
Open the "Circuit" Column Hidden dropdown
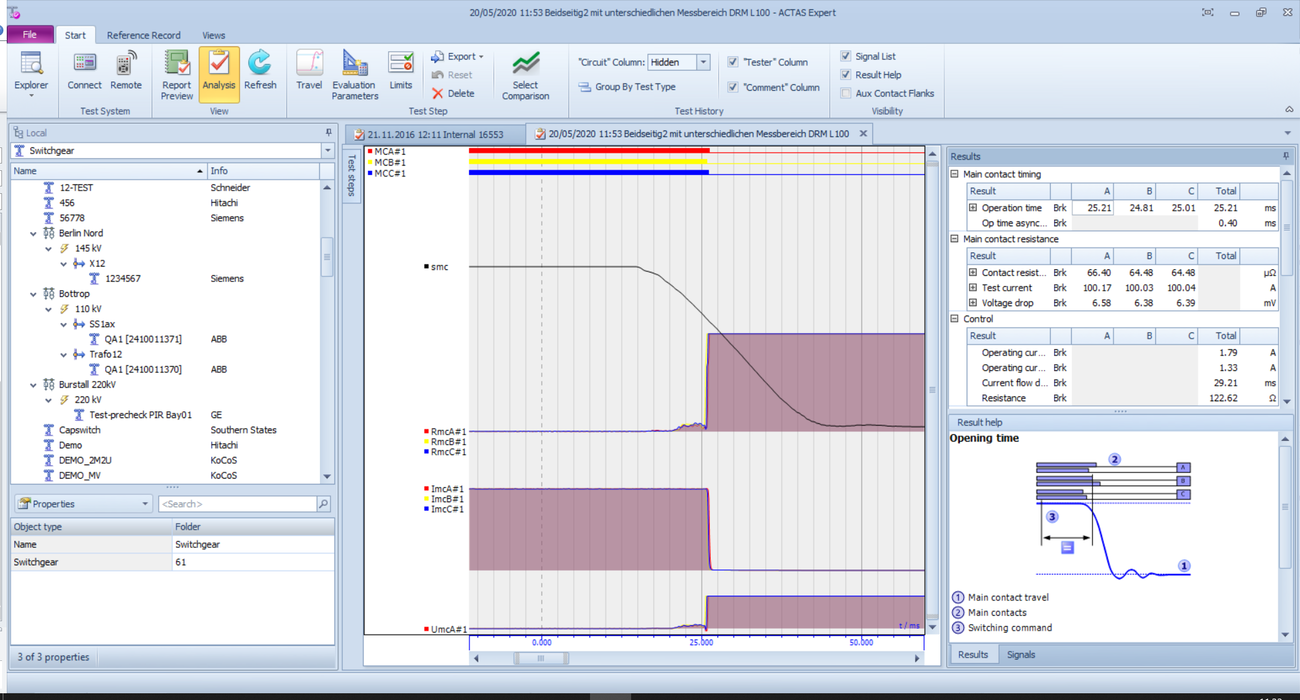point(703,62)
